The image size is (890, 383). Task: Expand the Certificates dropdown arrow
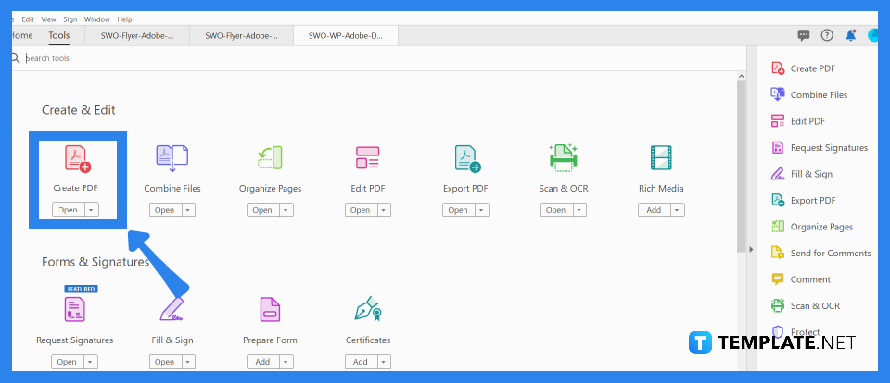click(x=384, y=361)
